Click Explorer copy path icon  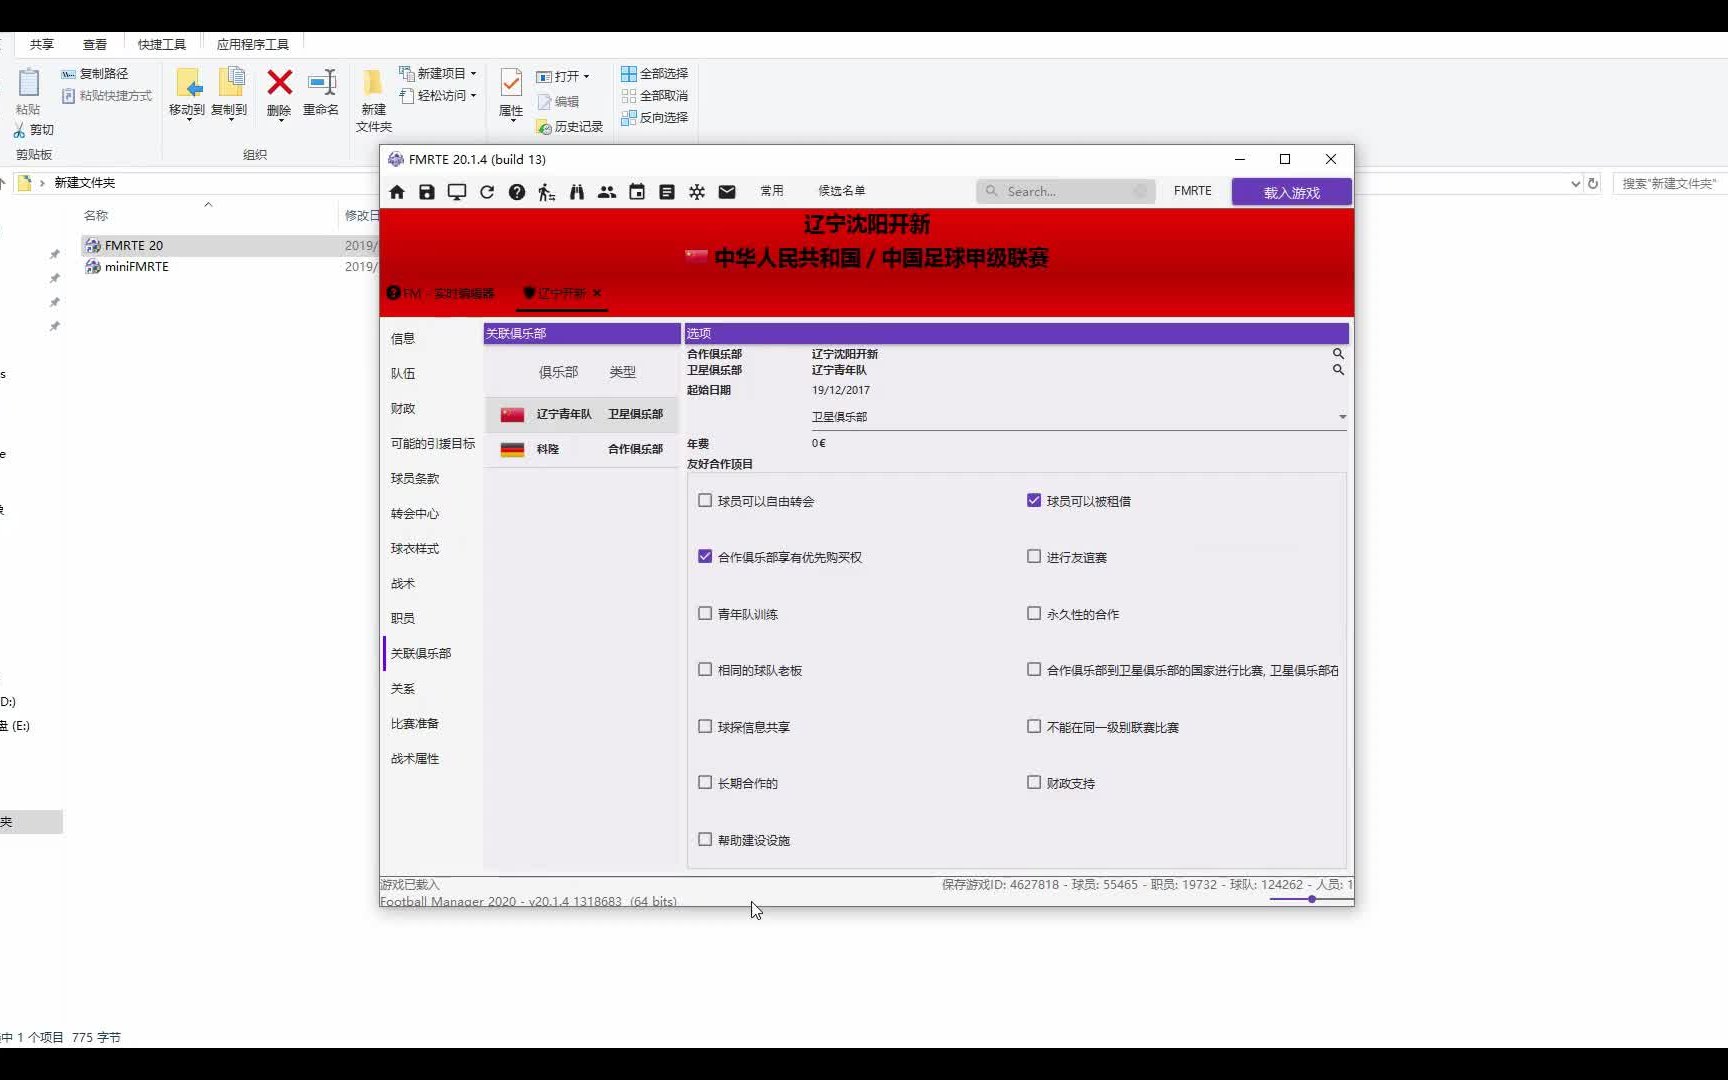tap(68, 74)
